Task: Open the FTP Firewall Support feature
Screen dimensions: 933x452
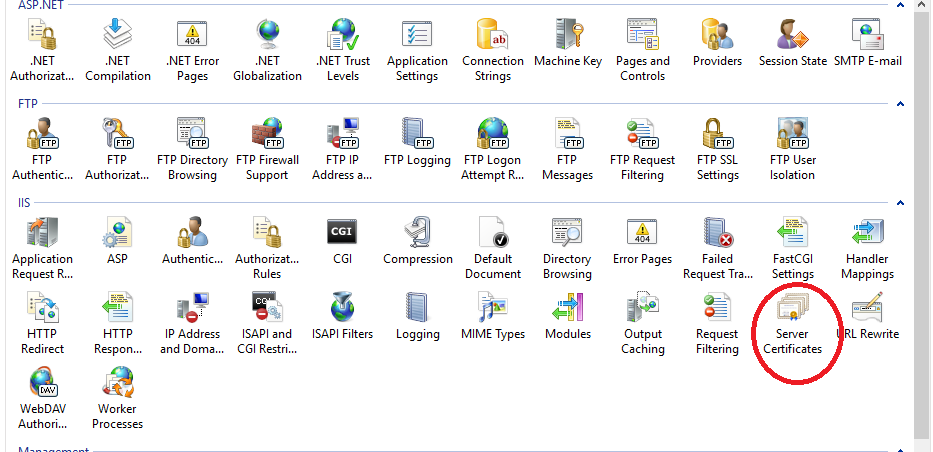Action: pos(267,135)
